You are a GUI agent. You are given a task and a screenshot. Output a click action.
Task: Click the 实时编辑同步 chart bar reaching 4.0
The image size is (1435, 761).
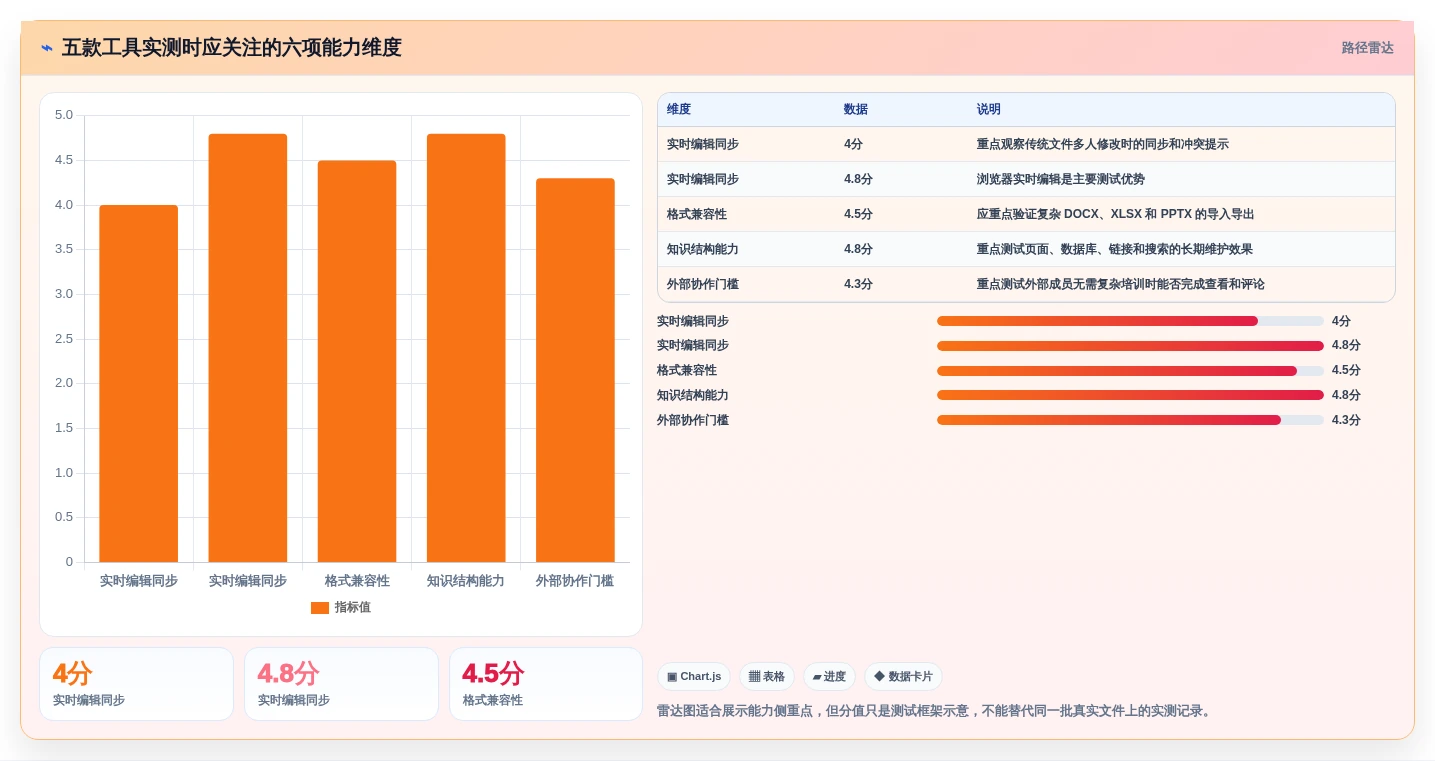click(139, 384)
